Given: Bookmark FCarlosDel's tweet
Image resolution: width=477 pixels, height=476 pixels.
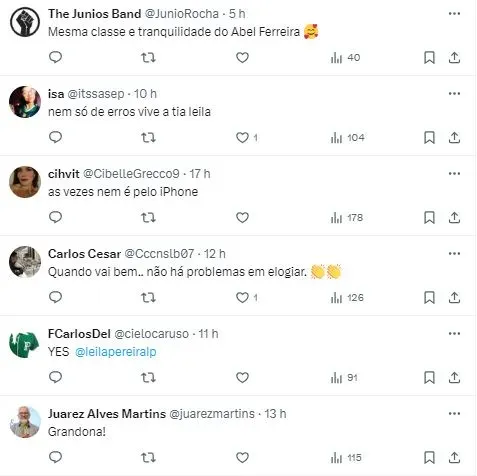Looking at the screenshot, I should click(429, 377).
